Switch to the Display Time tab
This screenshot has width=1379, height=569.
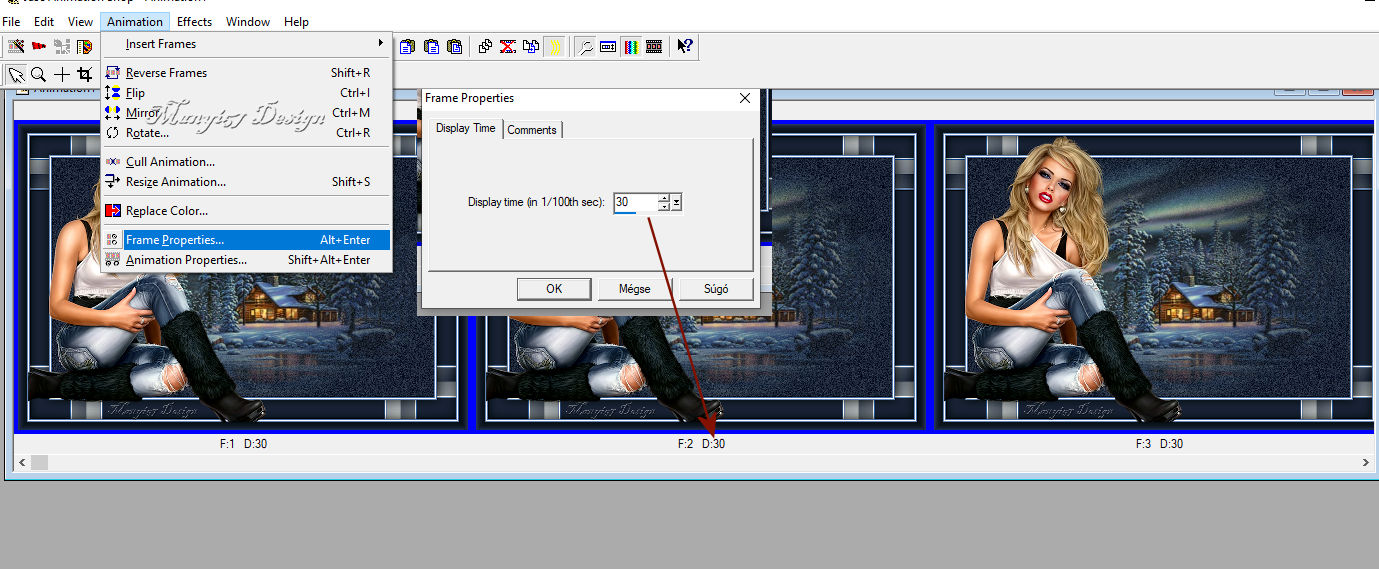466,128
